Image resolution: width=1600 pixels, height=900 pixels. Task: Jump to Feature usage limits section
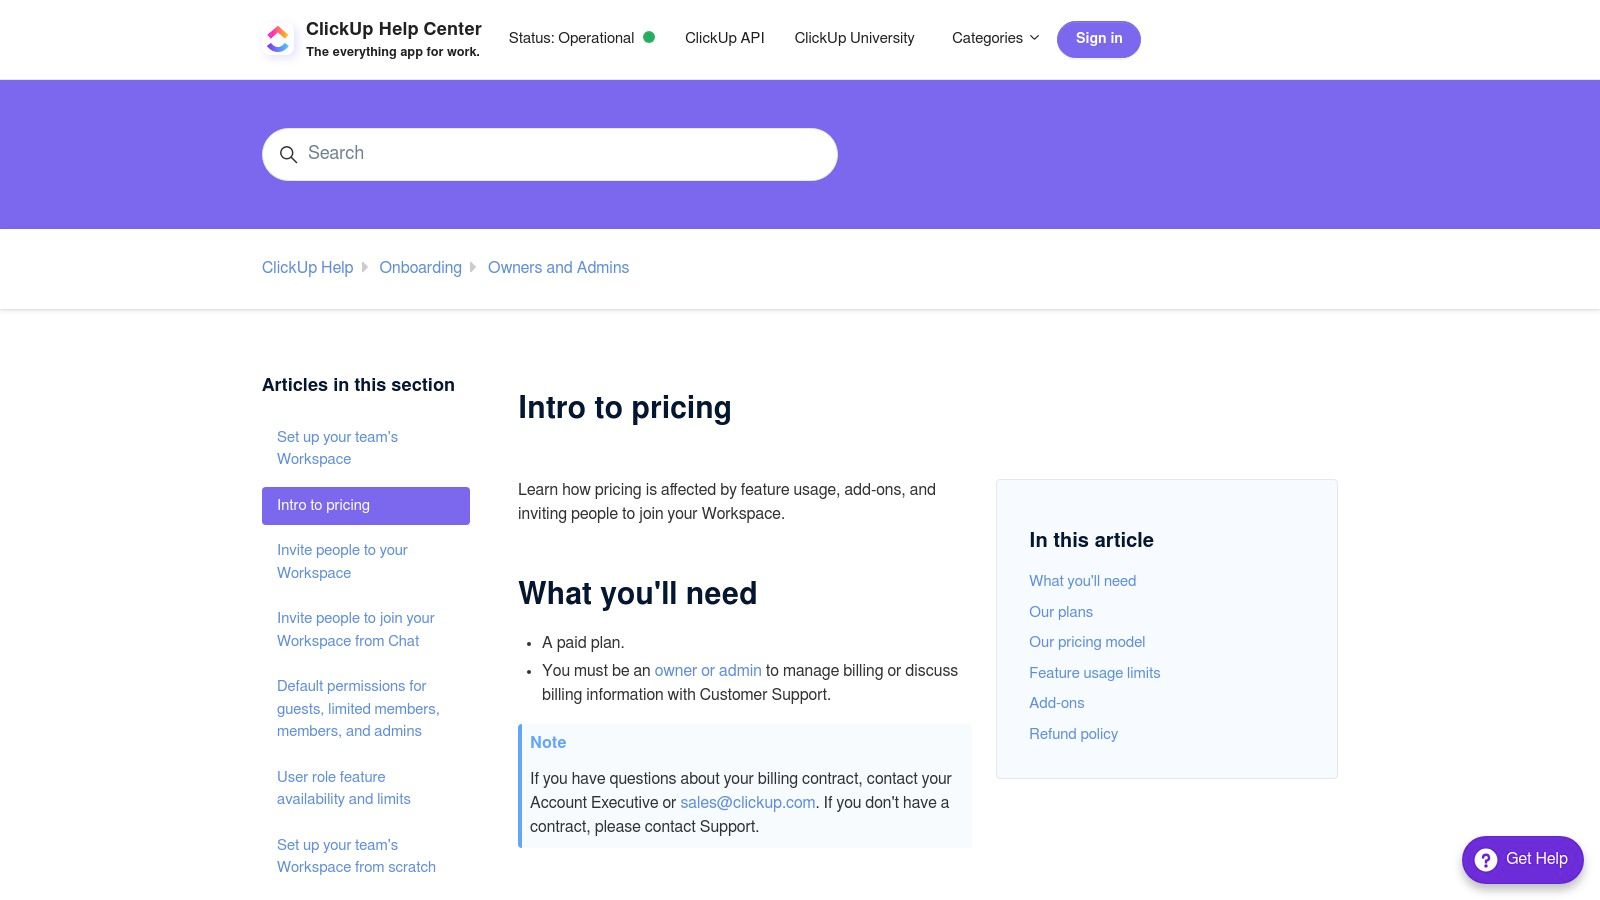tap(1094, 673)
